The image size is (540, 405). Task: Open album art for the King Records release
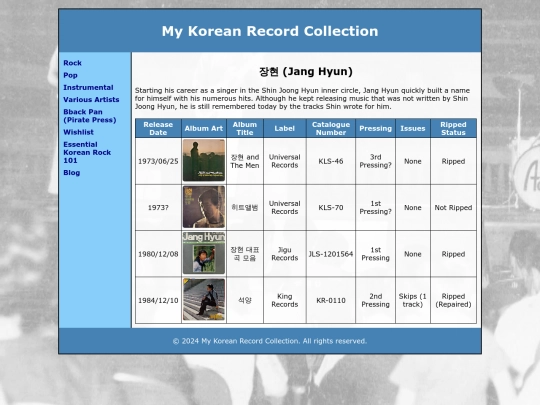204,300
